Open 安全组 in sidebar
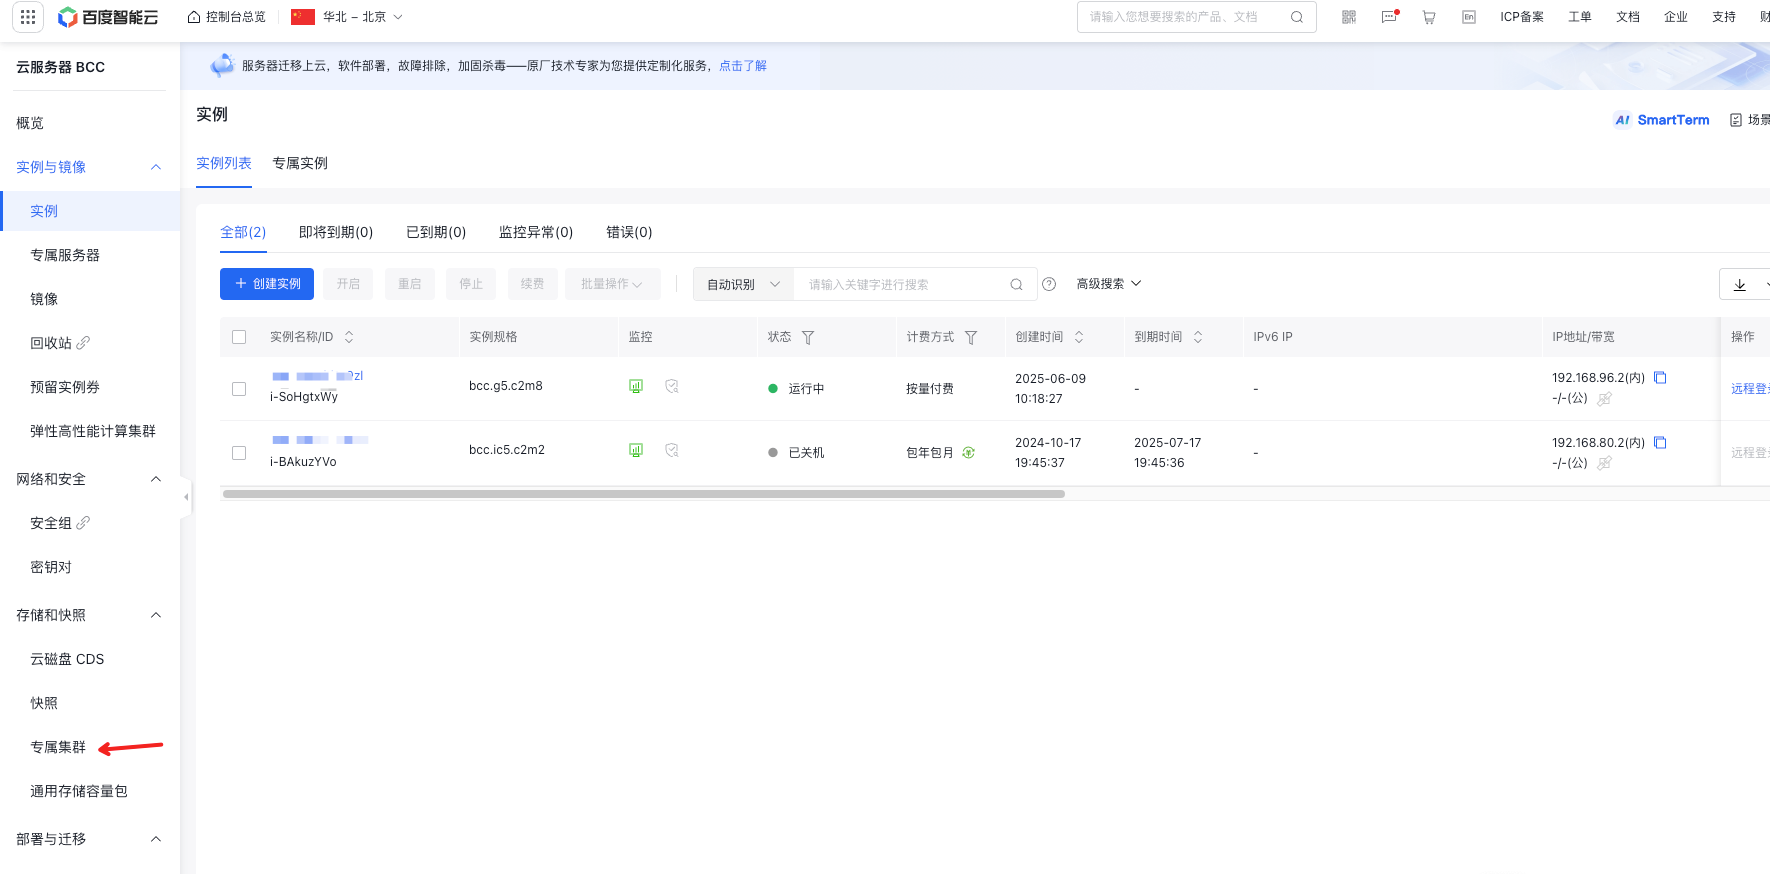The height and width of the screenshot is (874, 1770). click(51, 523)
